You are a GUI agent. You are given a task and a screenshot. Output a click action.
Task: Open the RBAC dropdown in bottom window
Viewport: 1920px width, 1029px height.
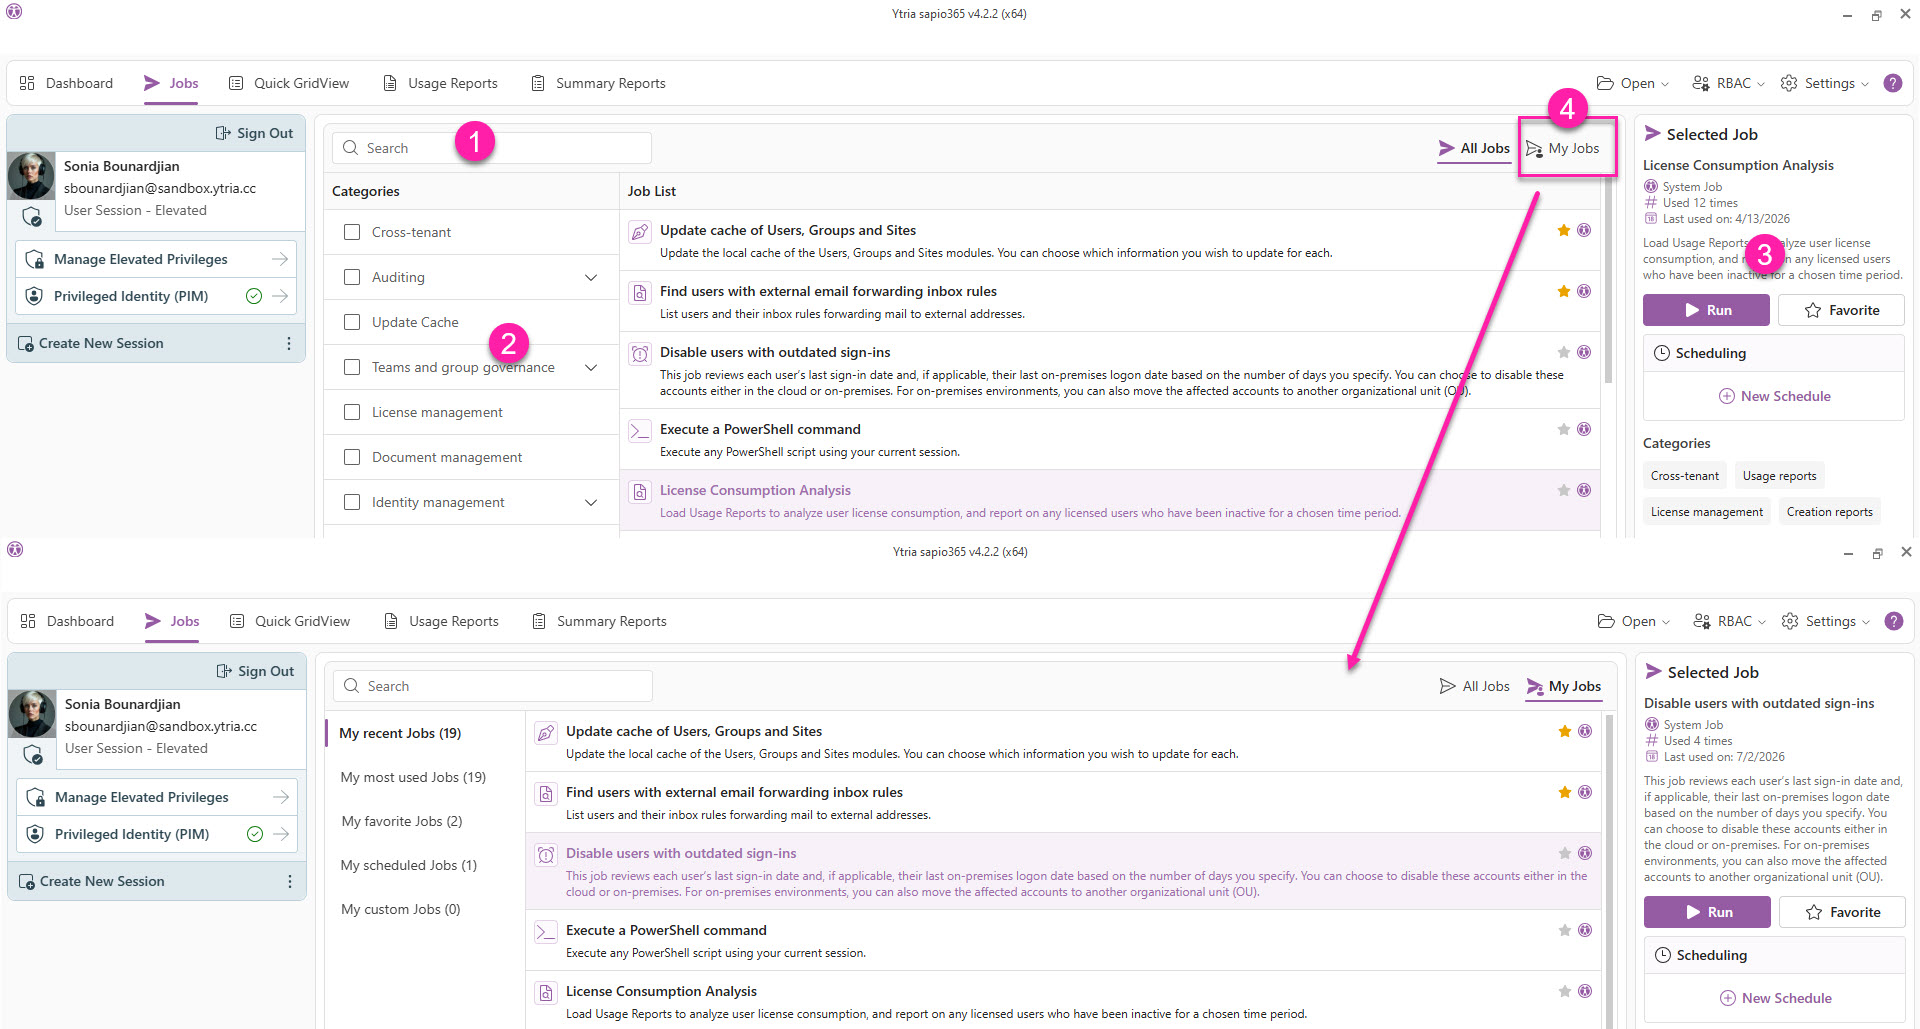click(x=1729, y=621)
